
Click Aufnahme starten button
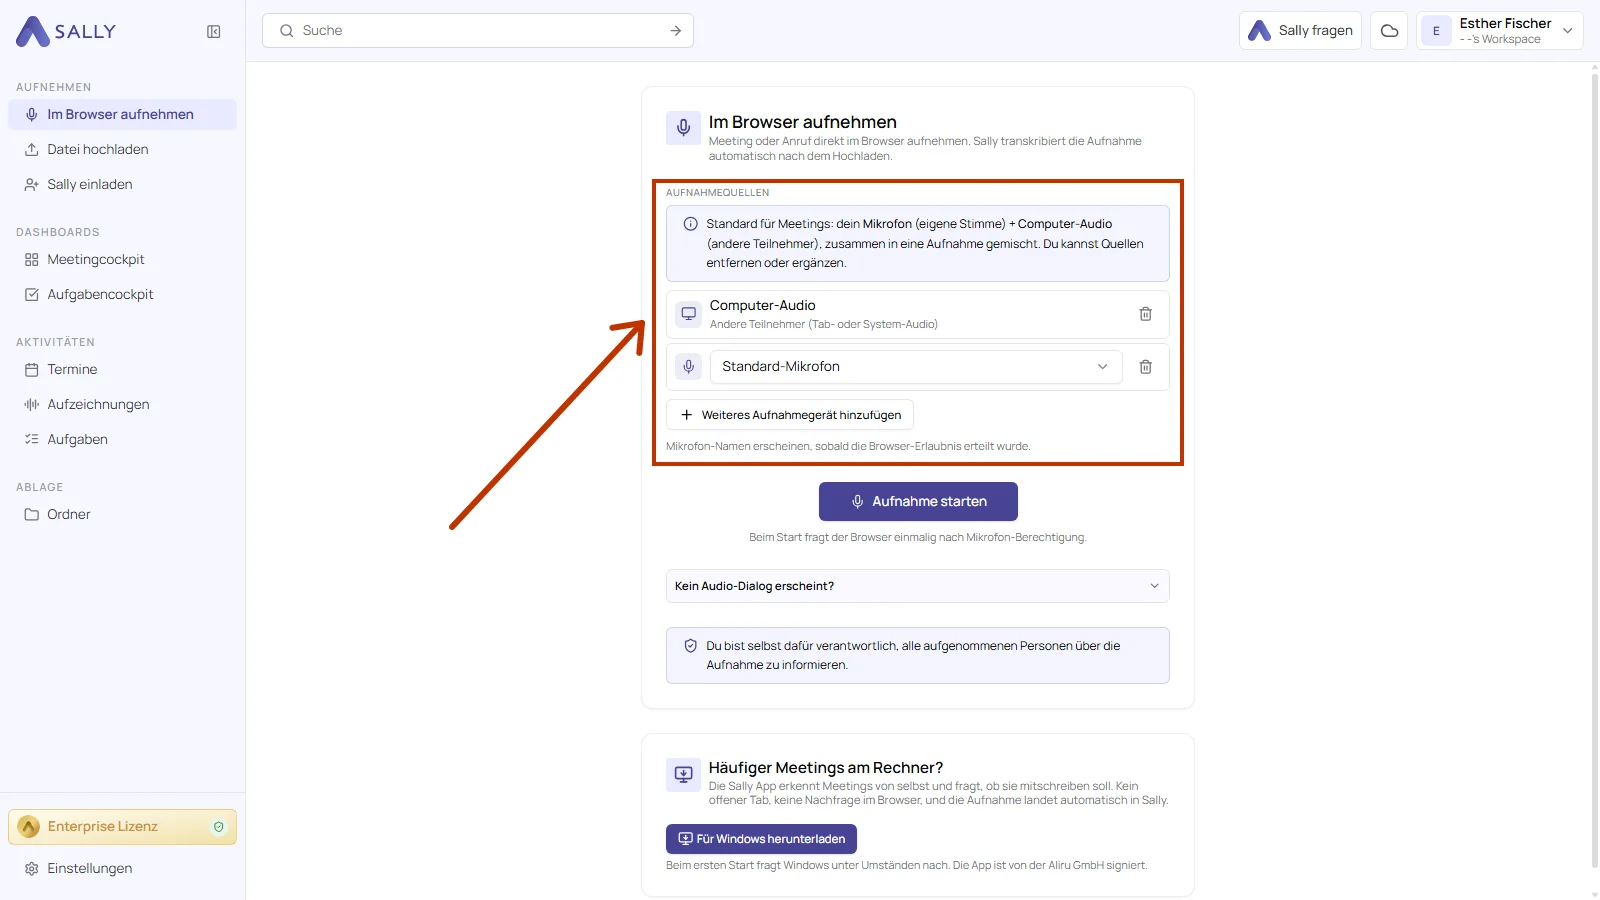(918, 502)
